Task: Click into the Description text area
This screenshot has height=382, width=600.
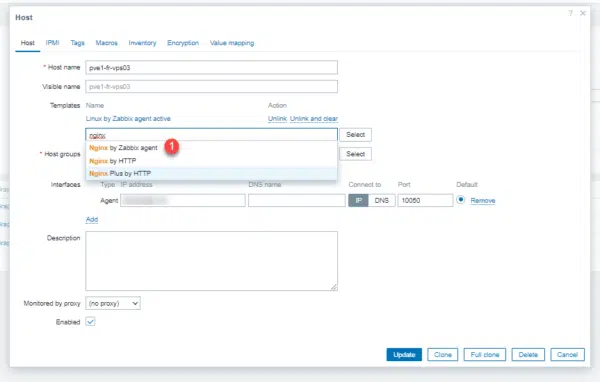Action: pyautogui.click(x=211, y=261)
